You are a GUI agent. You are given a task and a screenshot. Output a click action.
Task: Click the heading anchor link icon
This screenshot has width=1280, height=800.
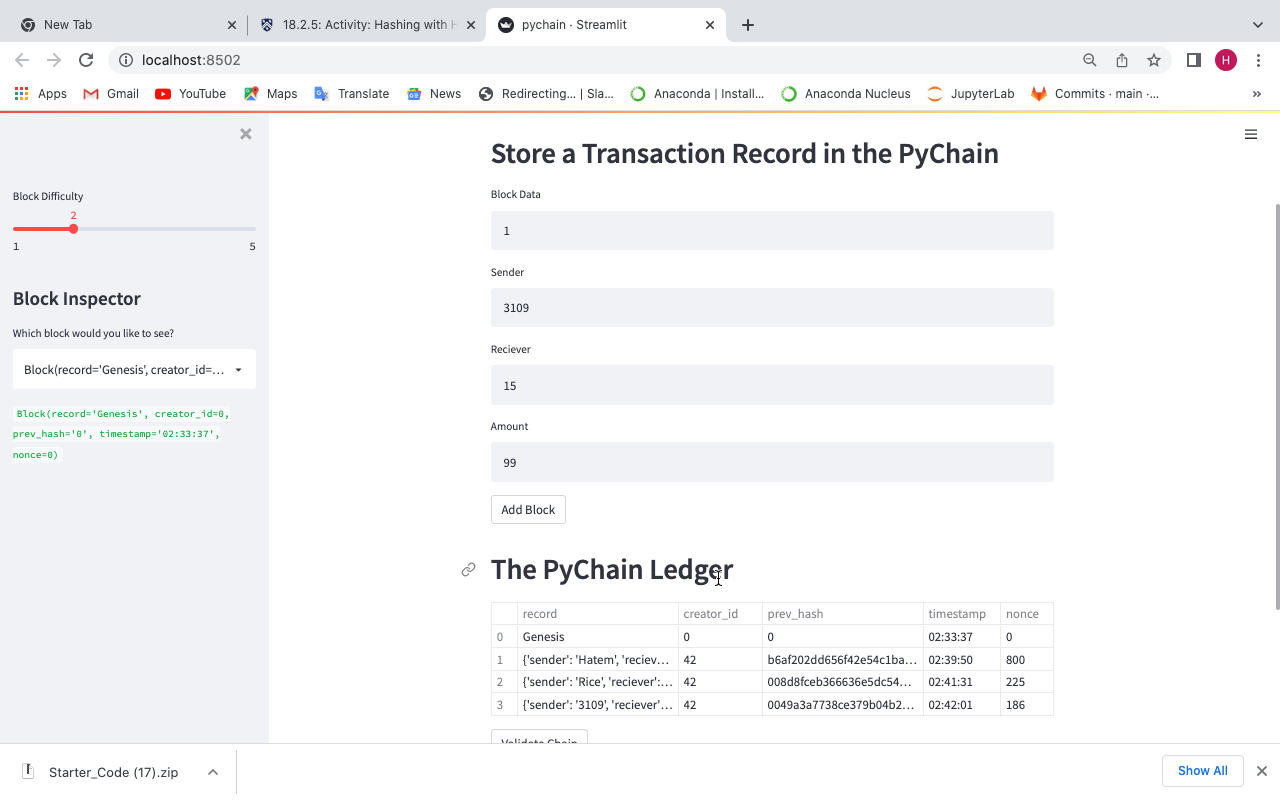(x=468, y=570)
